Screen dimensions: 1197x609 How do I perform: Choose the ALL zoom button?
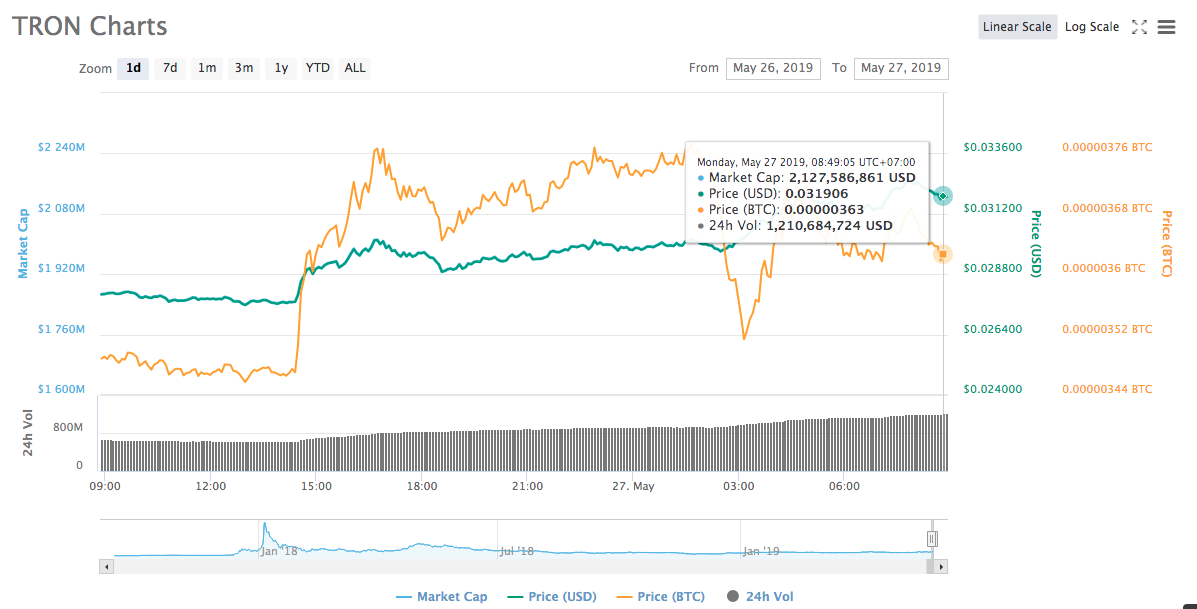tap(355, 68)
